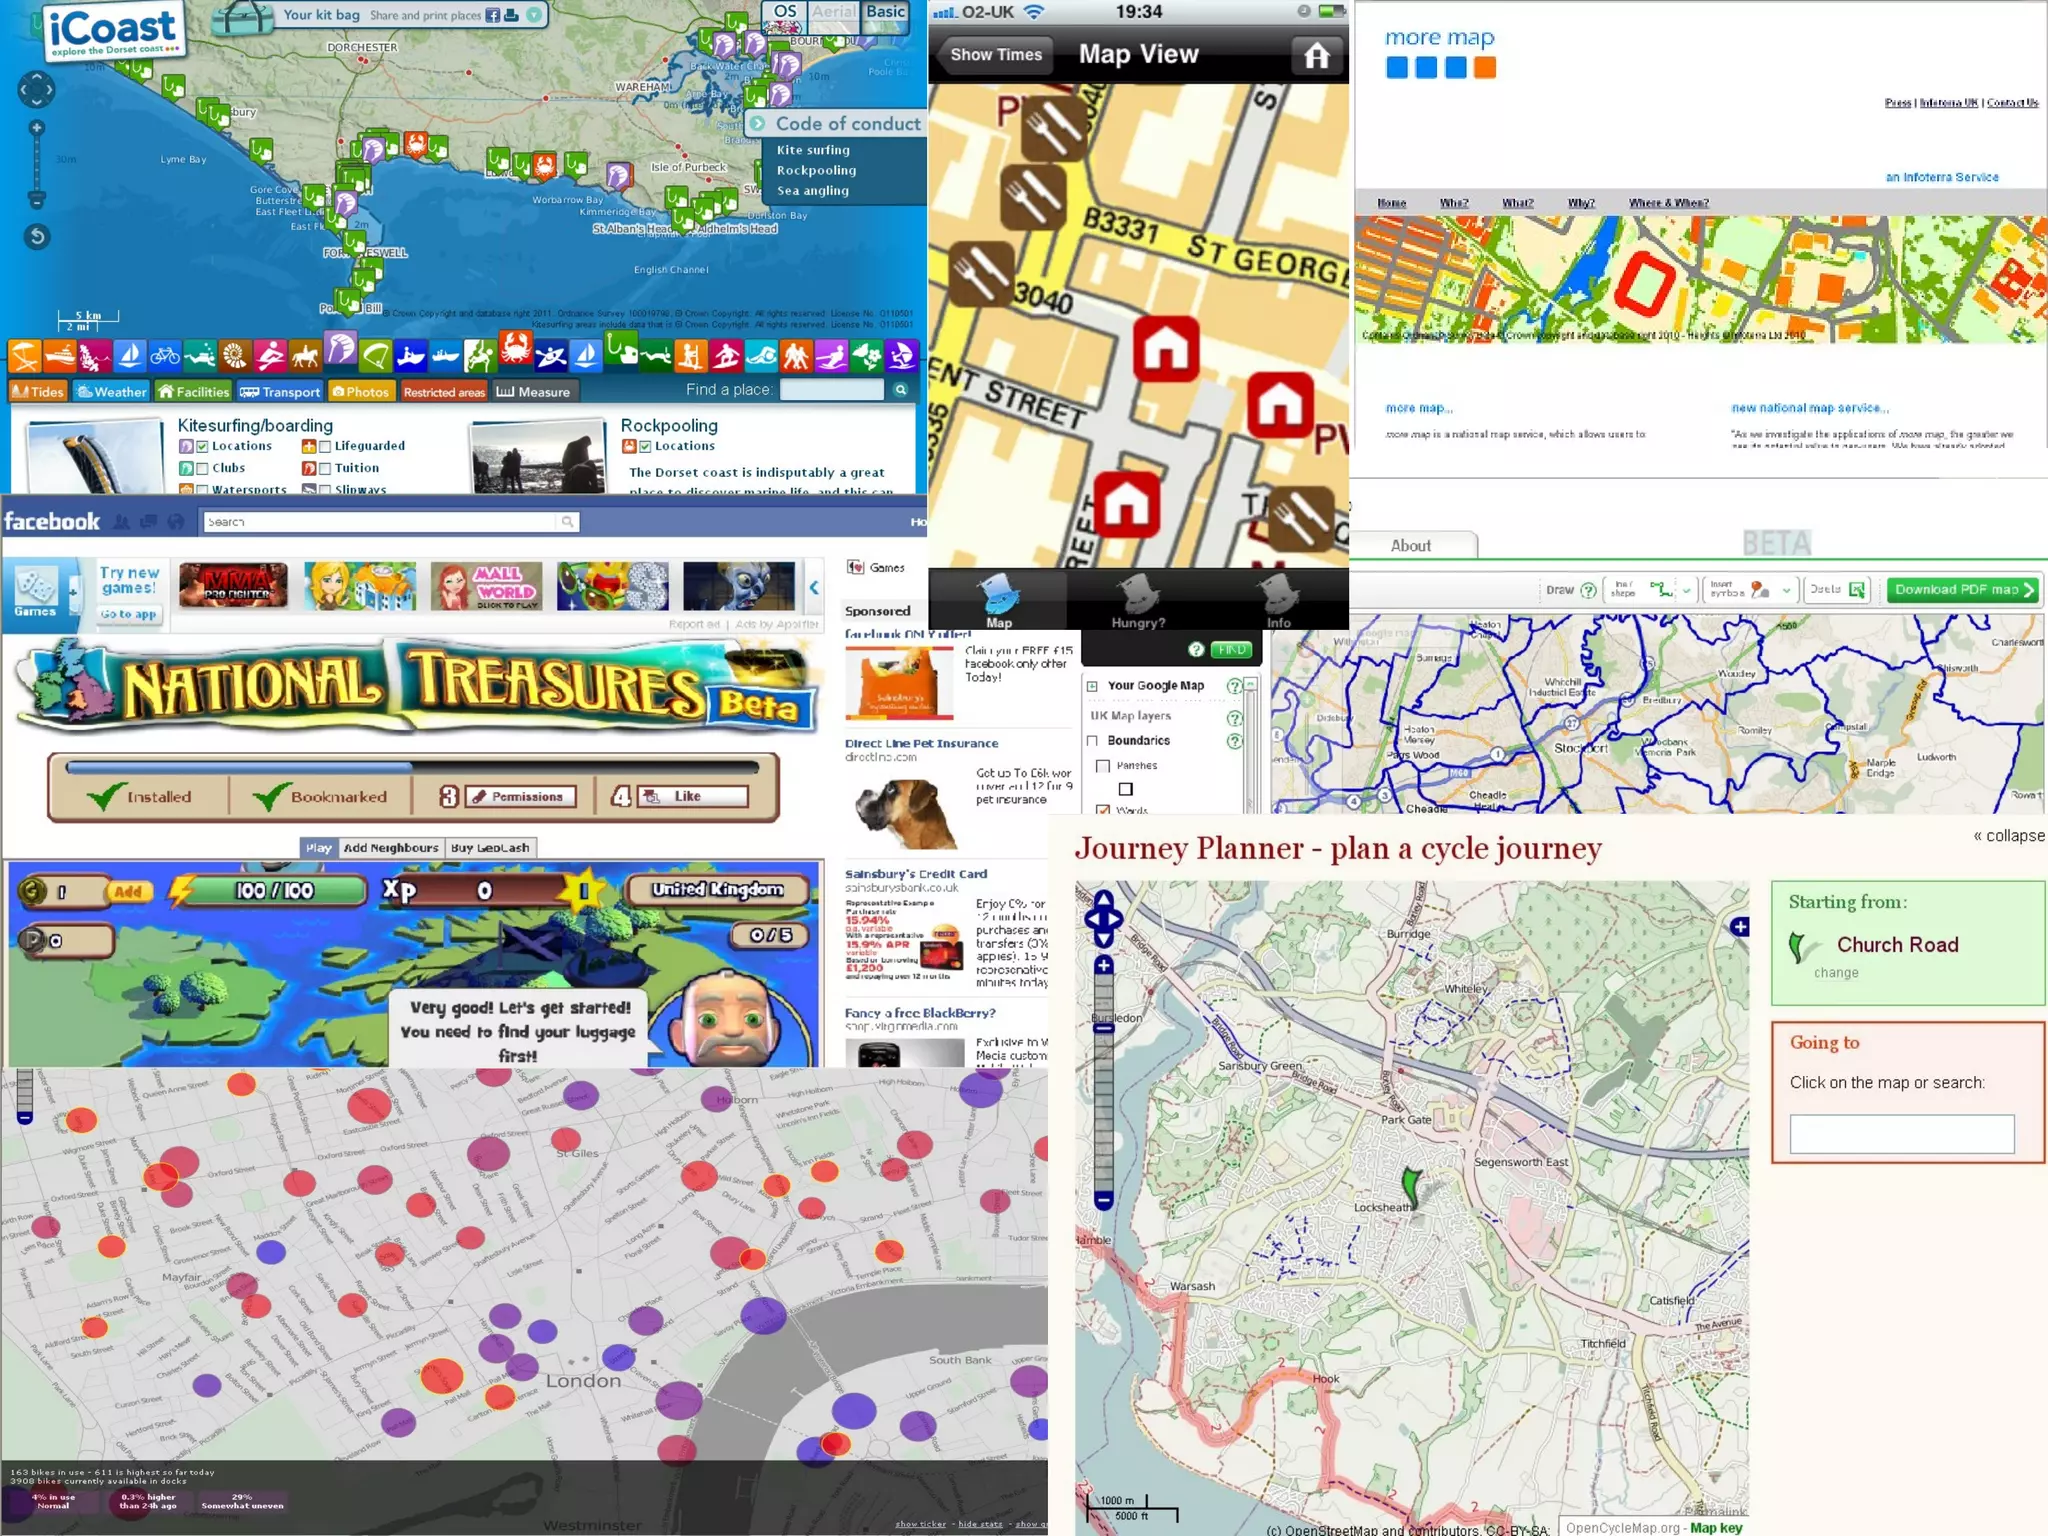
Task: Click the change starting point link
Action: coord(1836,973)
